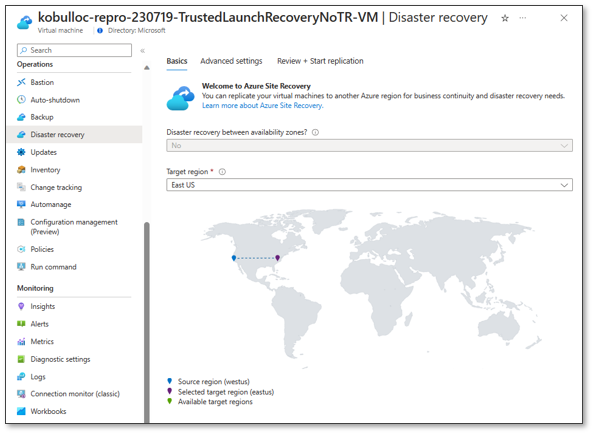Click the Alerts icon
Viewport: 593px width, 435px height.
click(21, 324)
